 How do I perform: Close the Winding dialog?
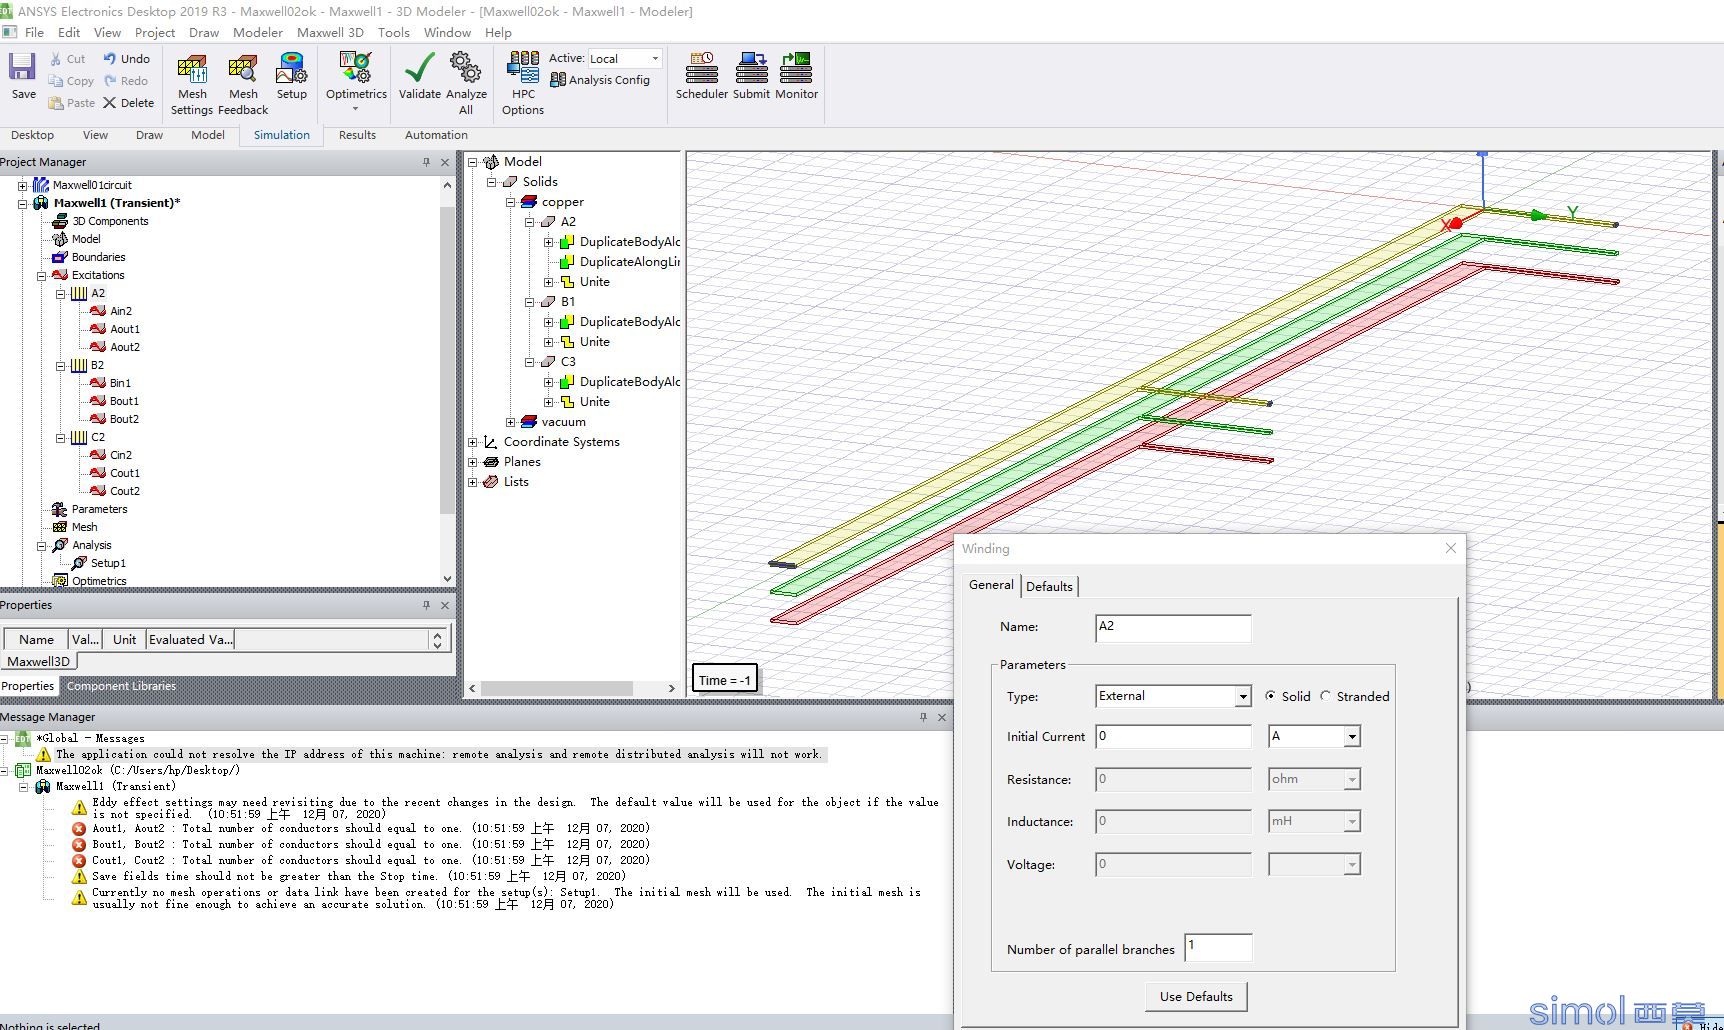1451,548
